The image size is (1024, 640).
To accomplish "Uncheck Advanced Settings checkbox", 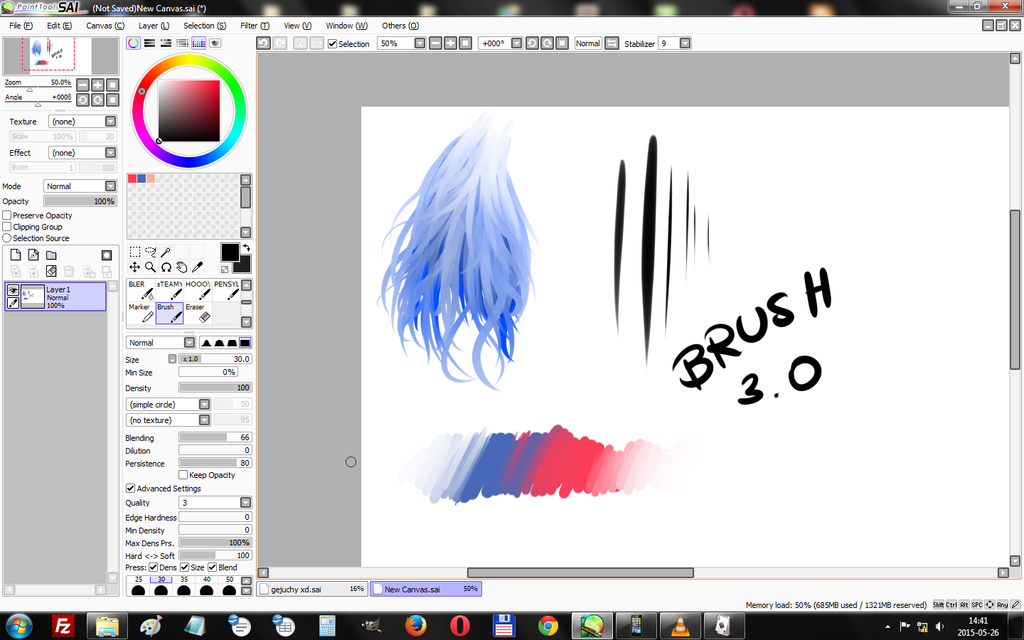I will coord(131,488).
